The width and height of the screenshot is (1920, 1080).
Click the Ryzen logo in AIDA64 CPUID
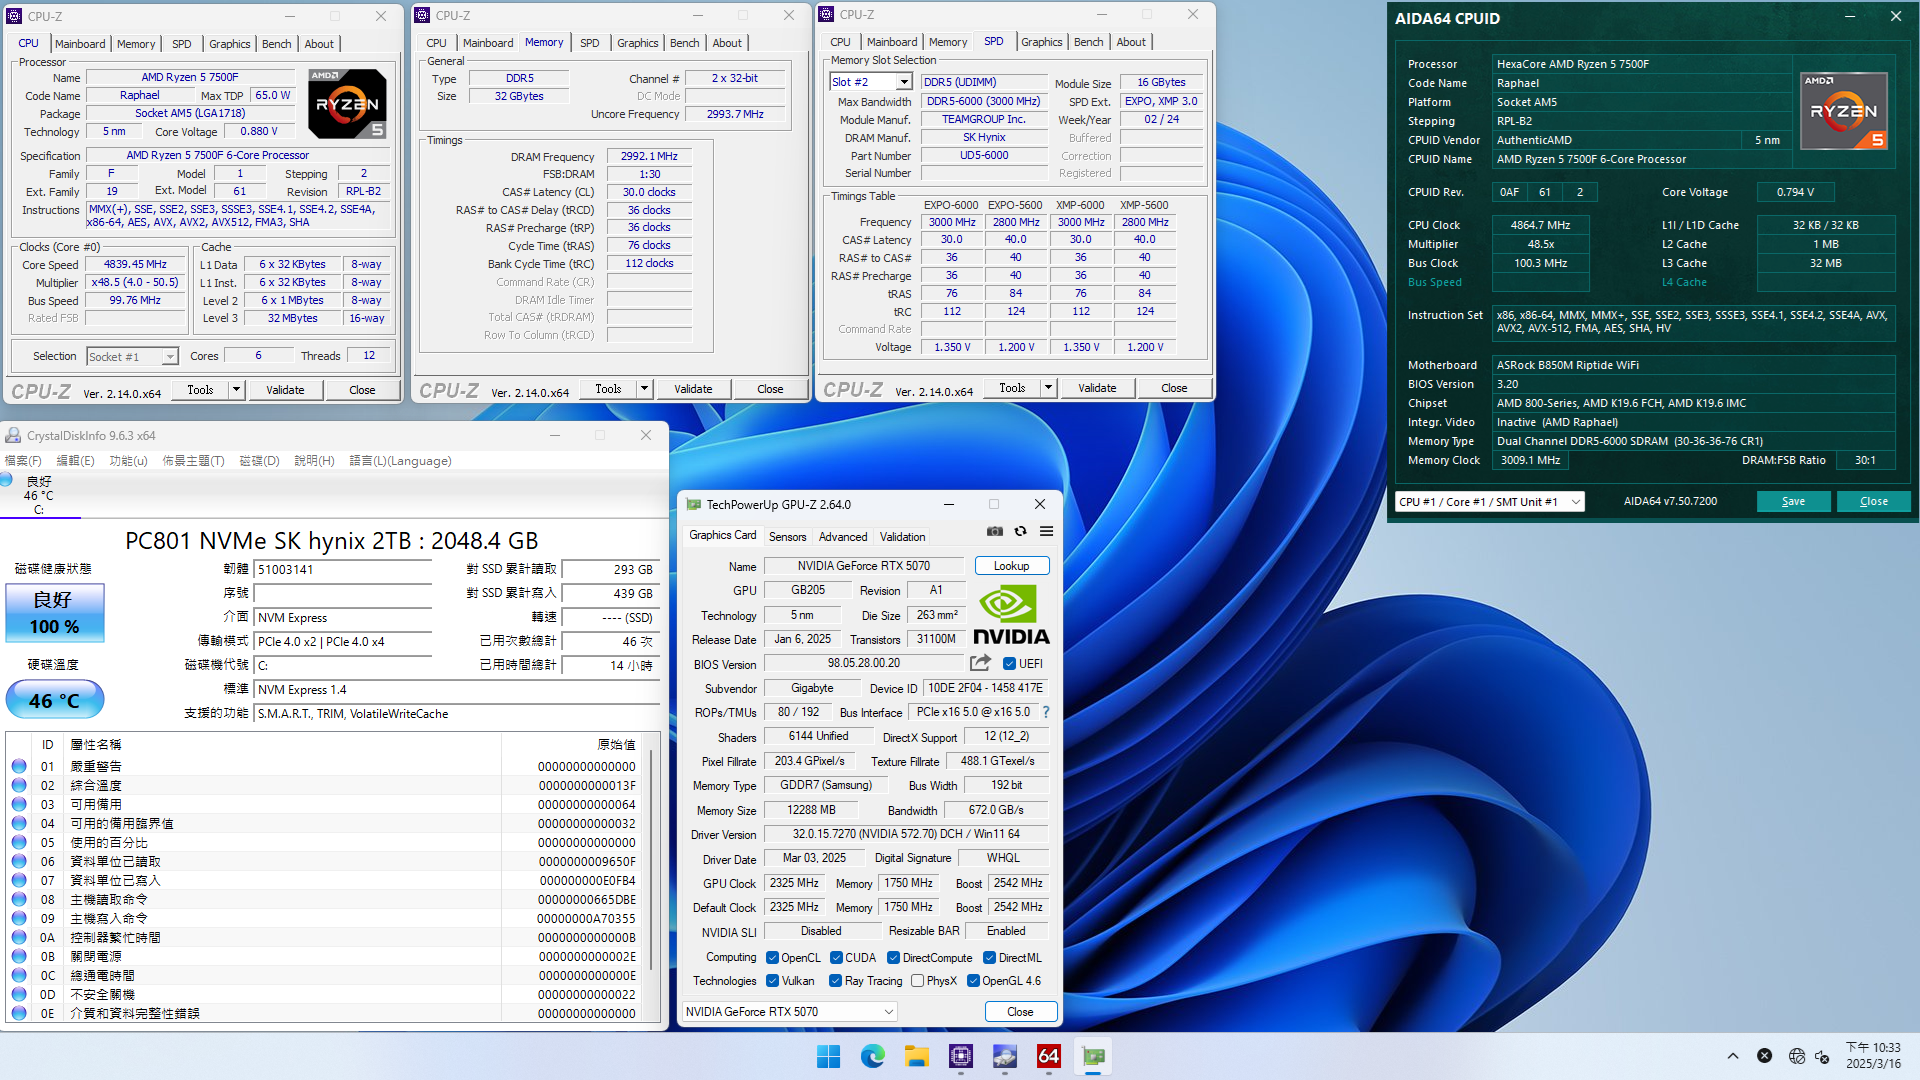pos(1843,111)
